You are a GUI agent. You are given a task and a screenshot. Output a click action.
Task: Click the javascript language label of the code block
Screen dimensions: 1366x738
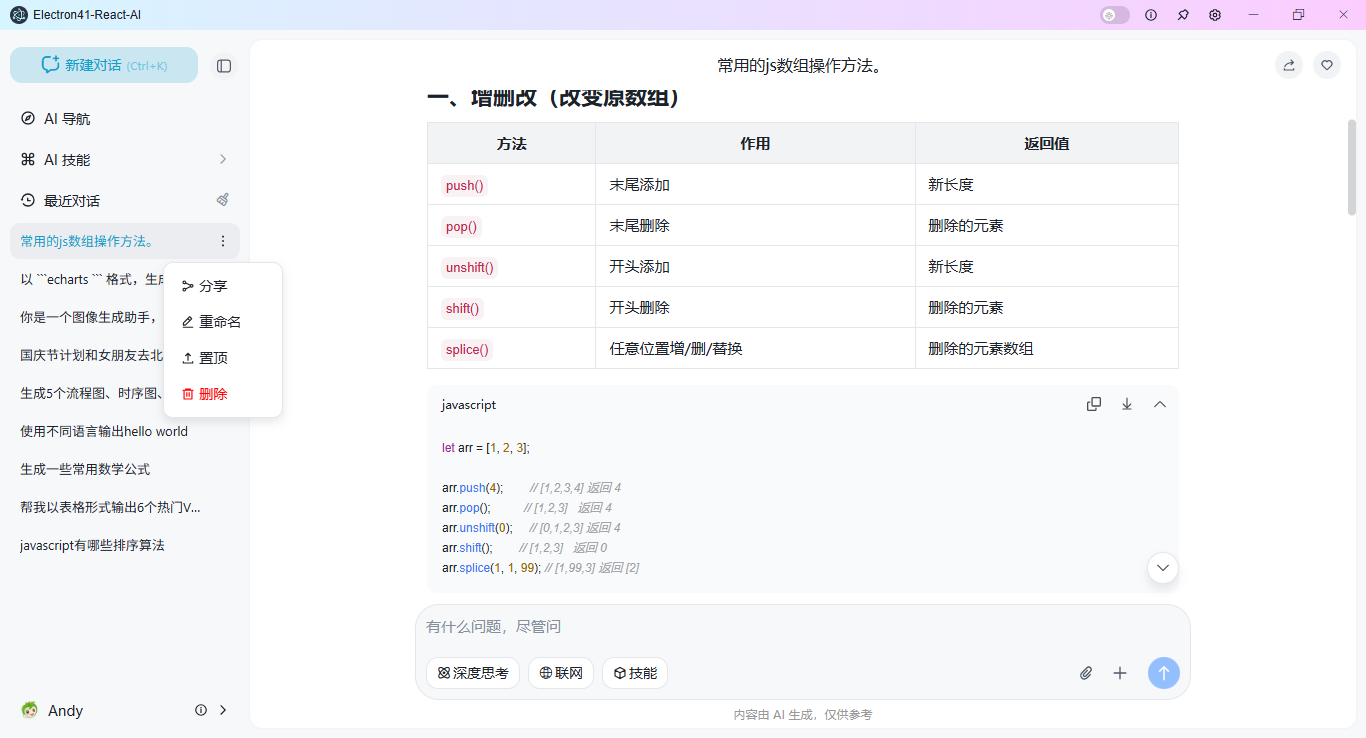468,405
